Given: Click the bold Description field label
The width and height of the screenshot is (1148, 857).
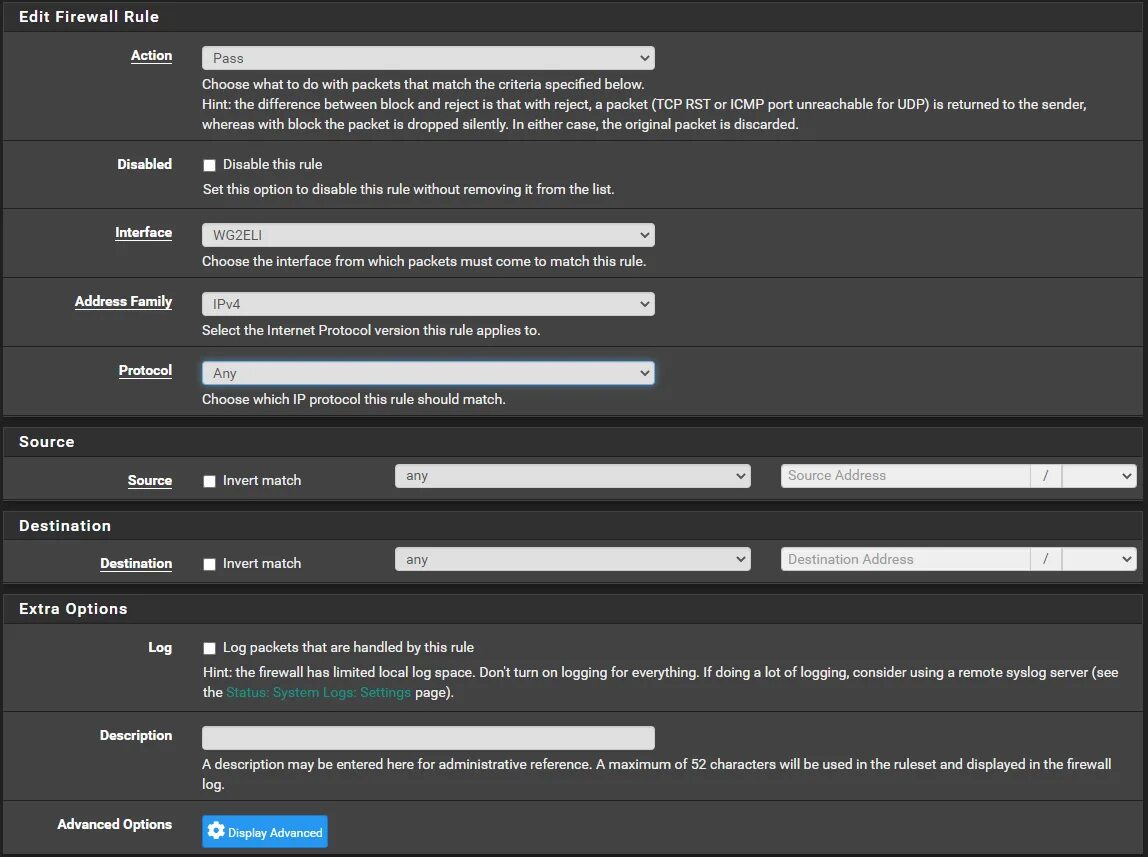Looking at the screenshot, I should click(x=135, y=736).
